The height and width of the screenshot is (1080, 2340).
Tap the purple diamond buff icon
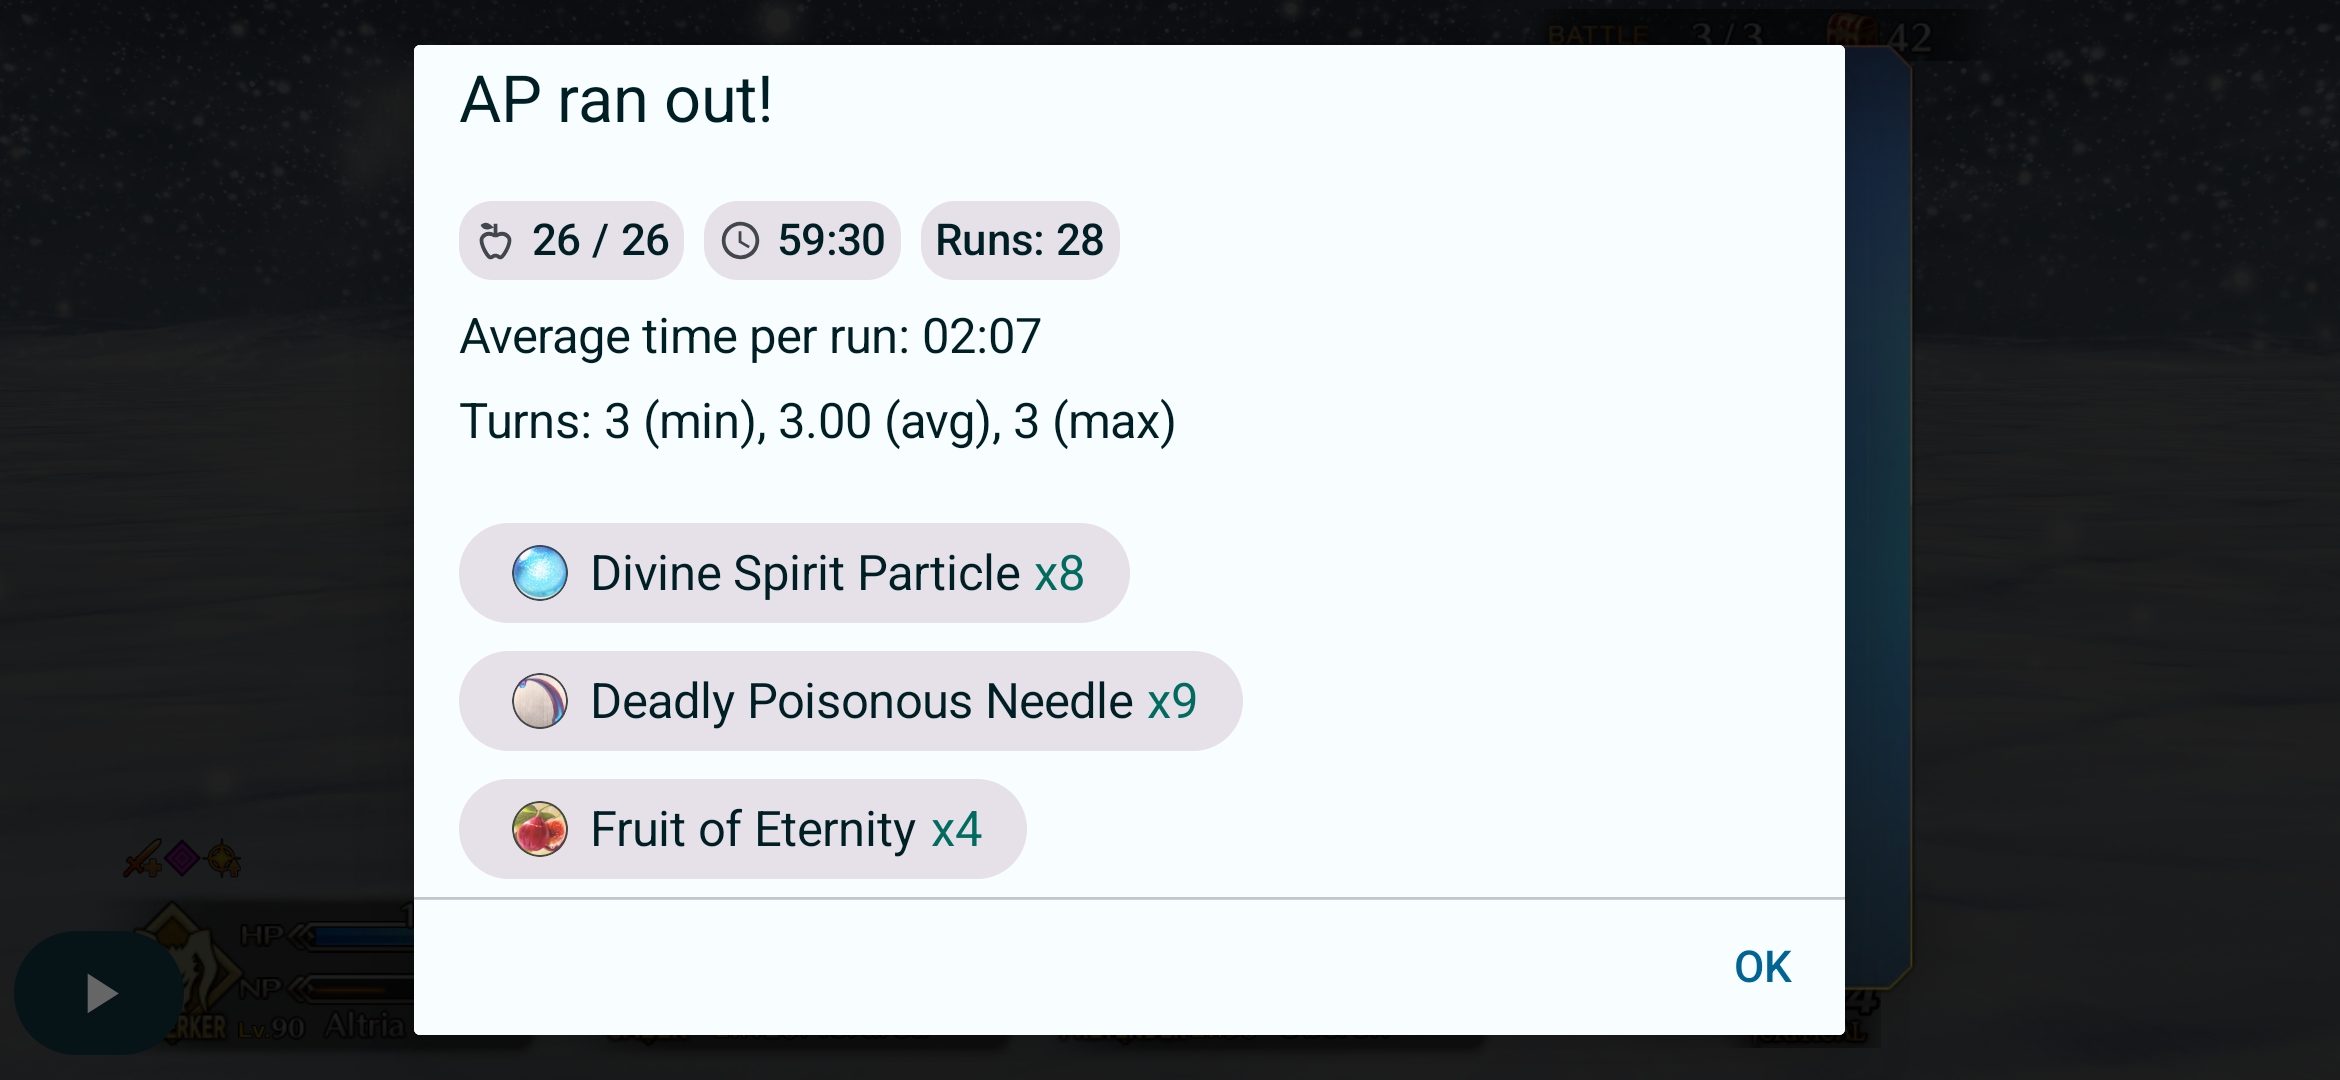182,859
